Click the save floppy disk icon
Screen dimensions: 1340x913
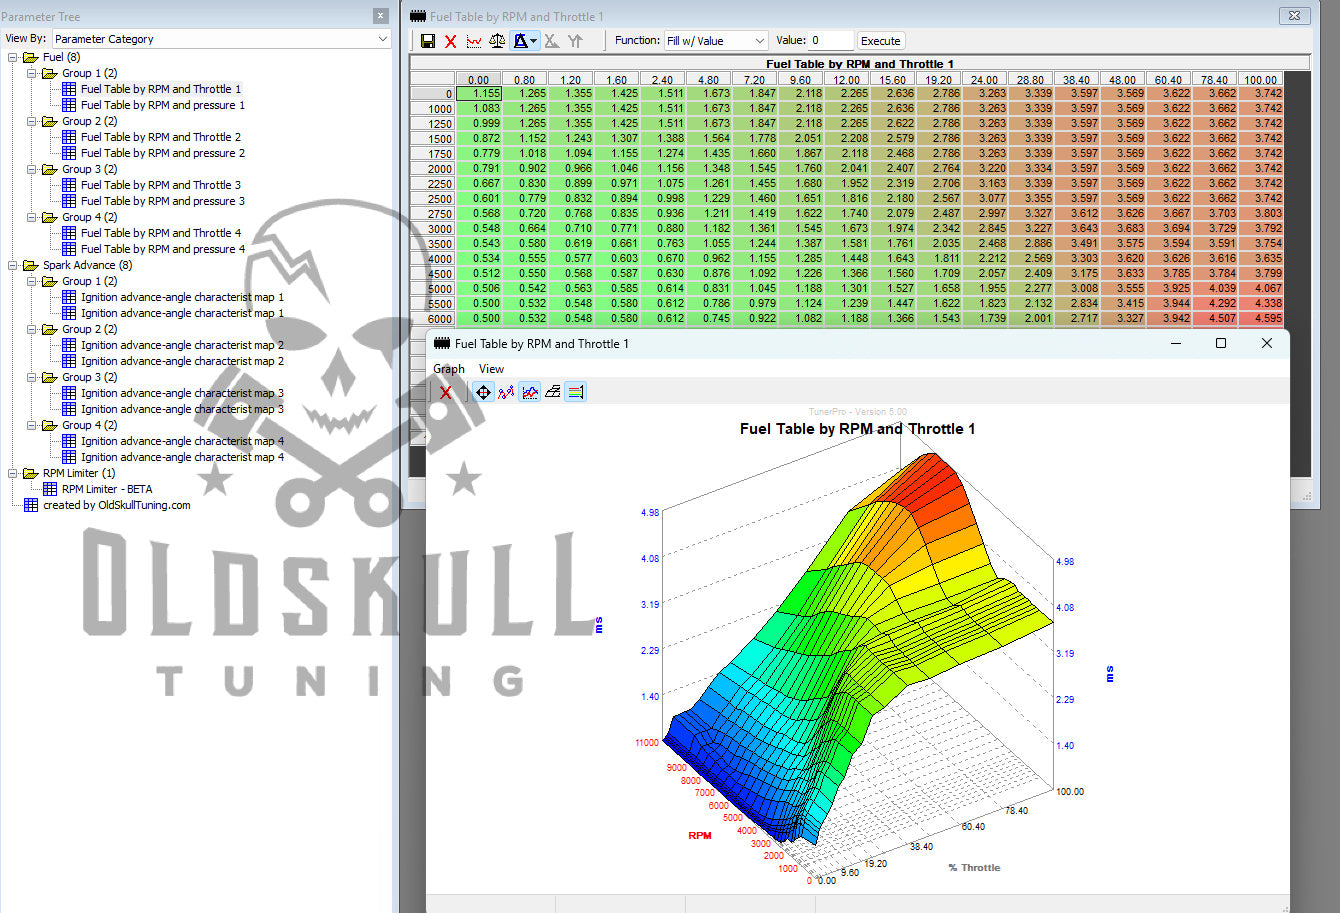(x=428, y=41)
